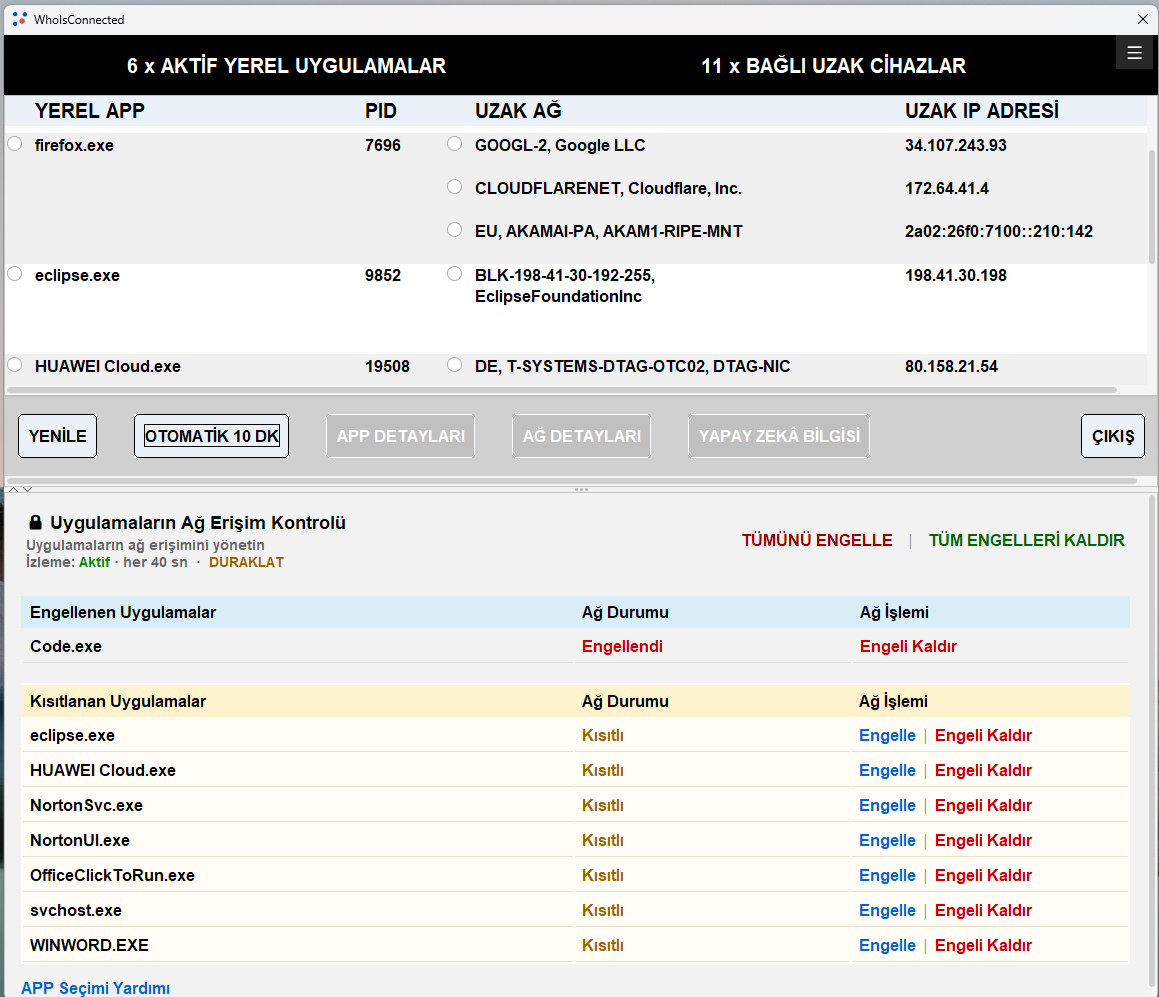Click the IP address 80.158.21.54
Image resolution: width=1159 pixels, height=997 pixels.
pyautogui.click(x=951, y=367)
